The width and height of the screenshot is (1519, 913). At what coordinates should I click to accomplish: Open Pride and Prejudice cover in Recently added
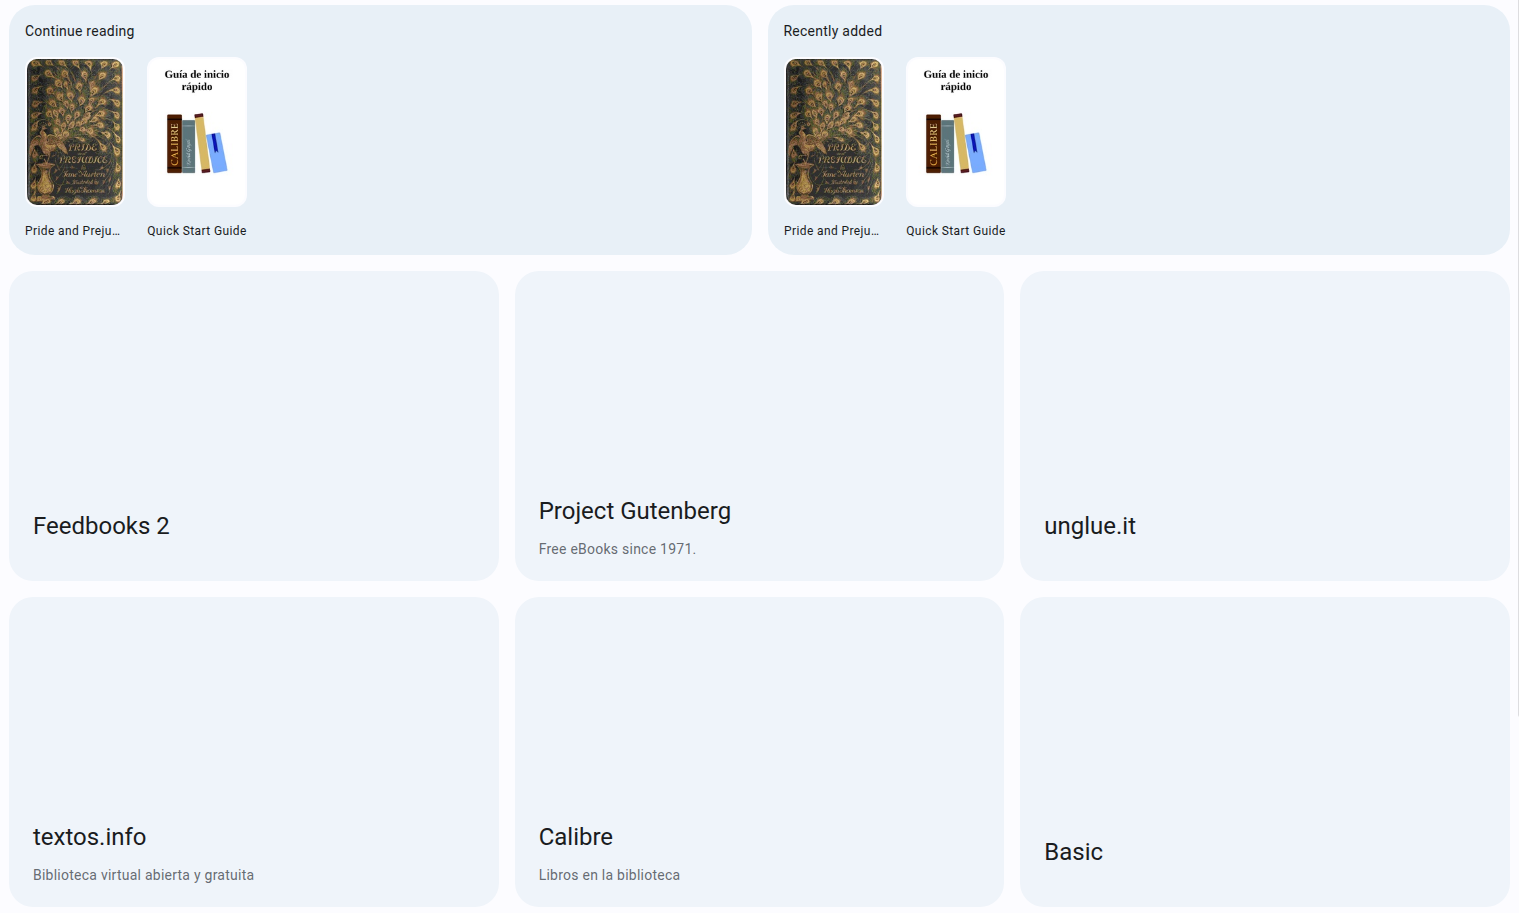click(834, 132)
